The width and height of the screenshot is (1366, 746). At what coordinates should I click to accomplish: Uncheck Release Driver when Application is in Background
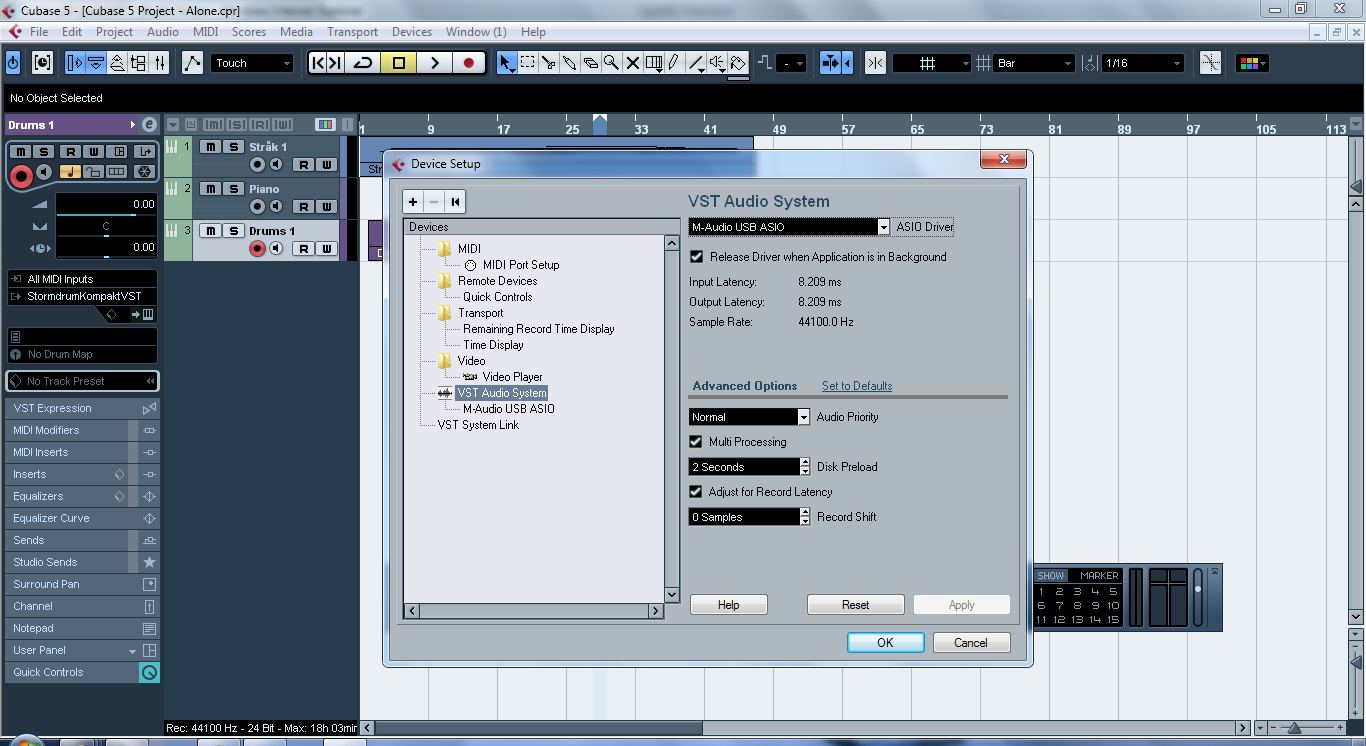(697, 257)
